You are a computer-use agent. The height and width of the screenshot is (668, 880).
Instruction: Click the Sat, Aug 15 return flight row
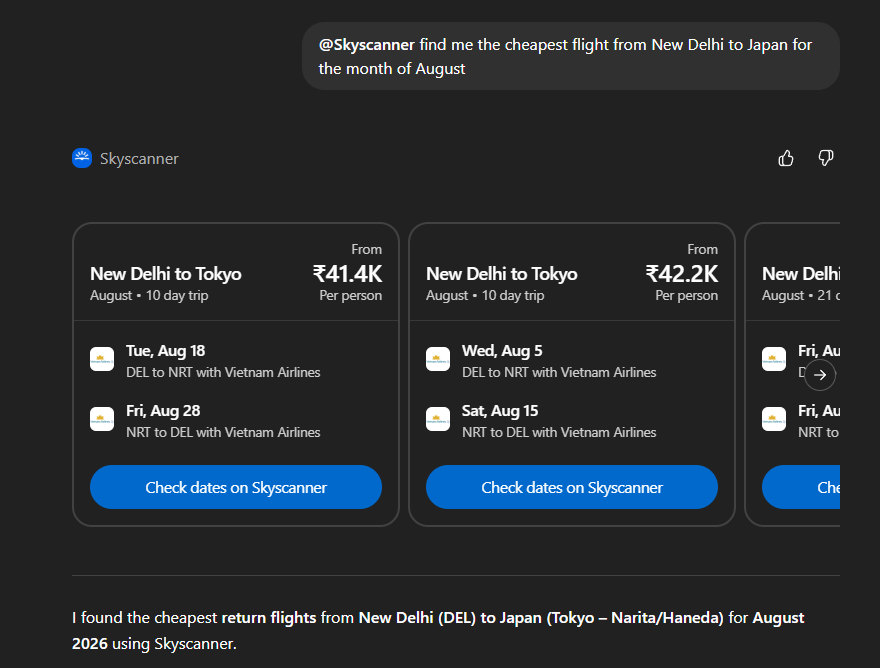559,421
